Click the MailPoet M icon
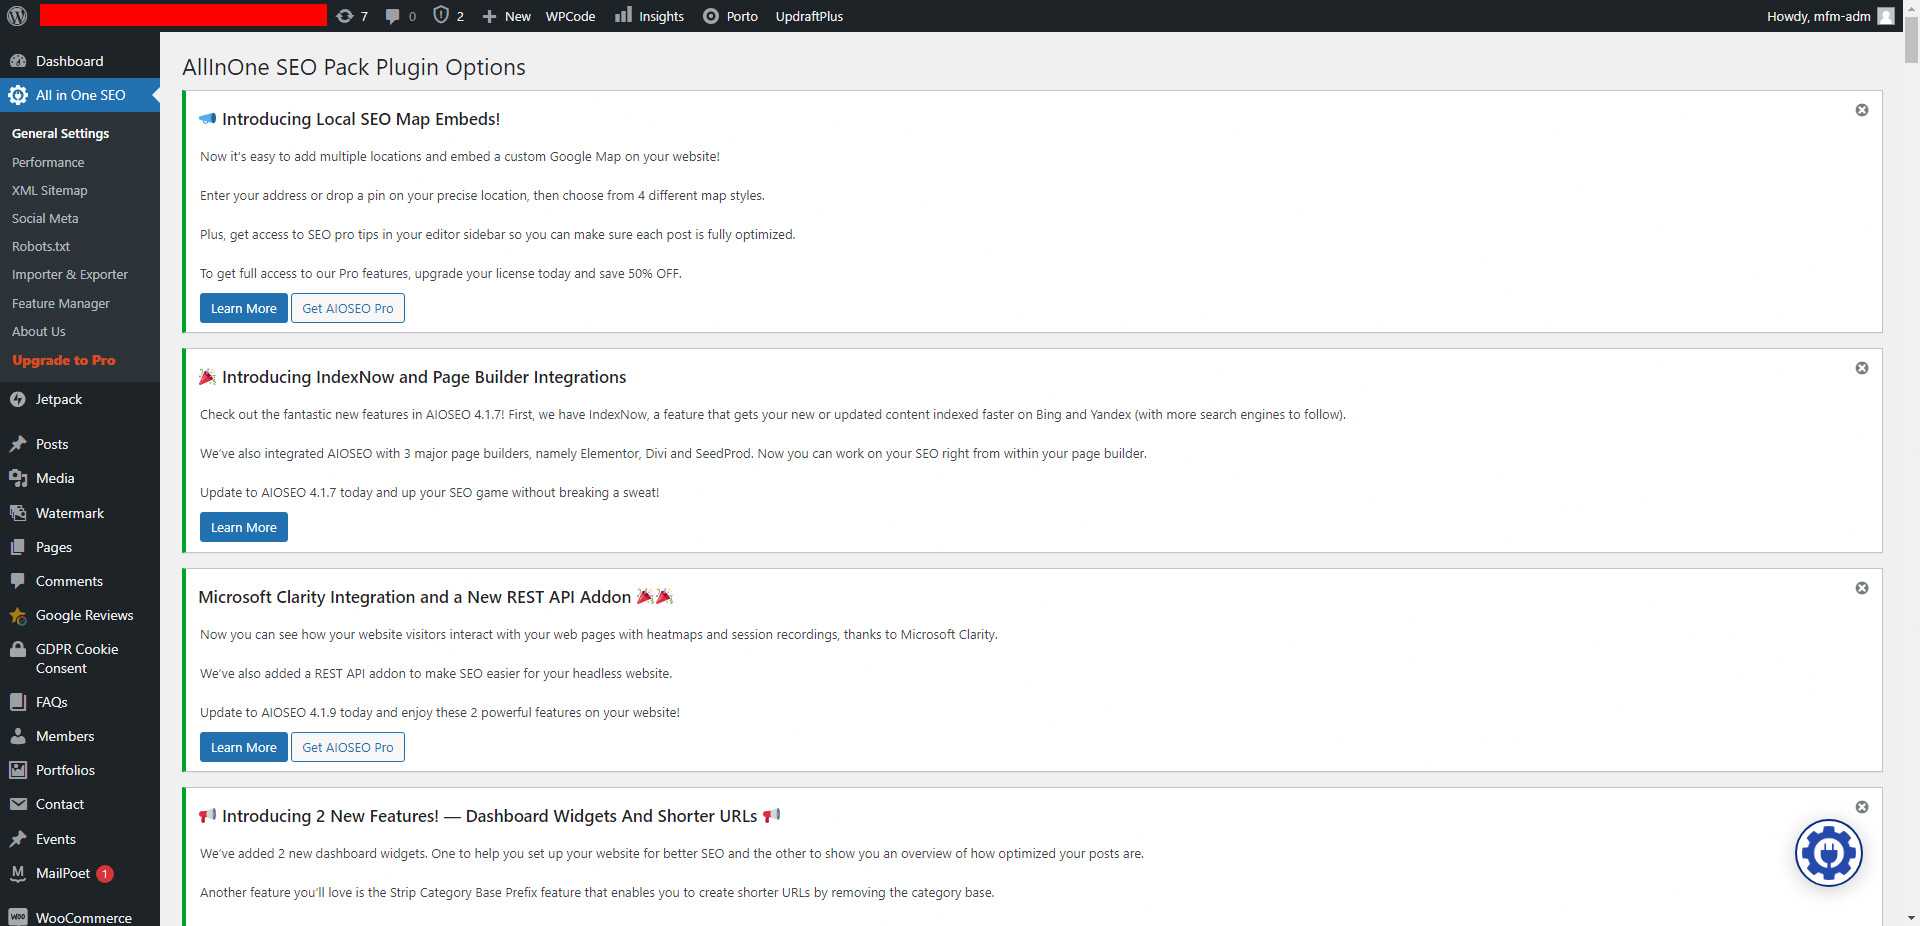 (x=18, y=873)
